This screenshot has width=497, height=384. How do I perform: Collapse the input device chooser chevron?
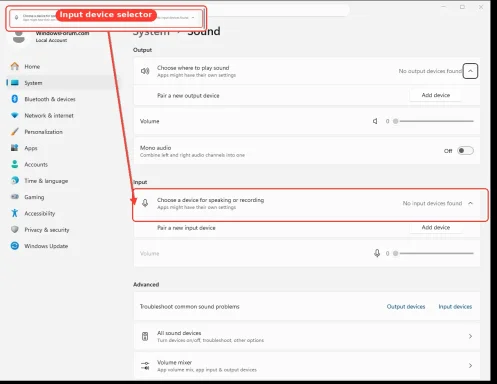coord(470,203)
